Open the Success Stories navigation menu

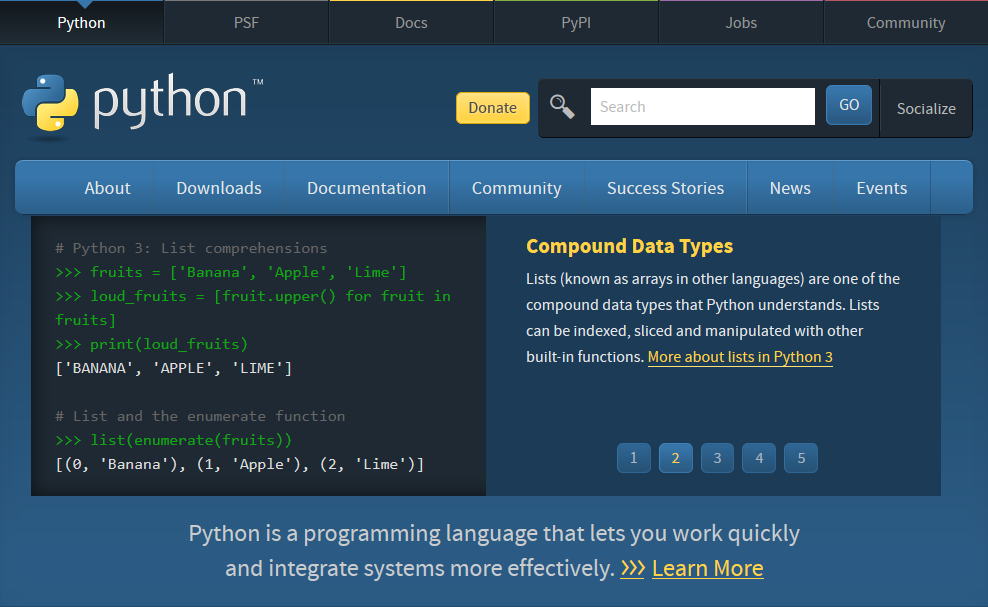click(x=665, y=188)
